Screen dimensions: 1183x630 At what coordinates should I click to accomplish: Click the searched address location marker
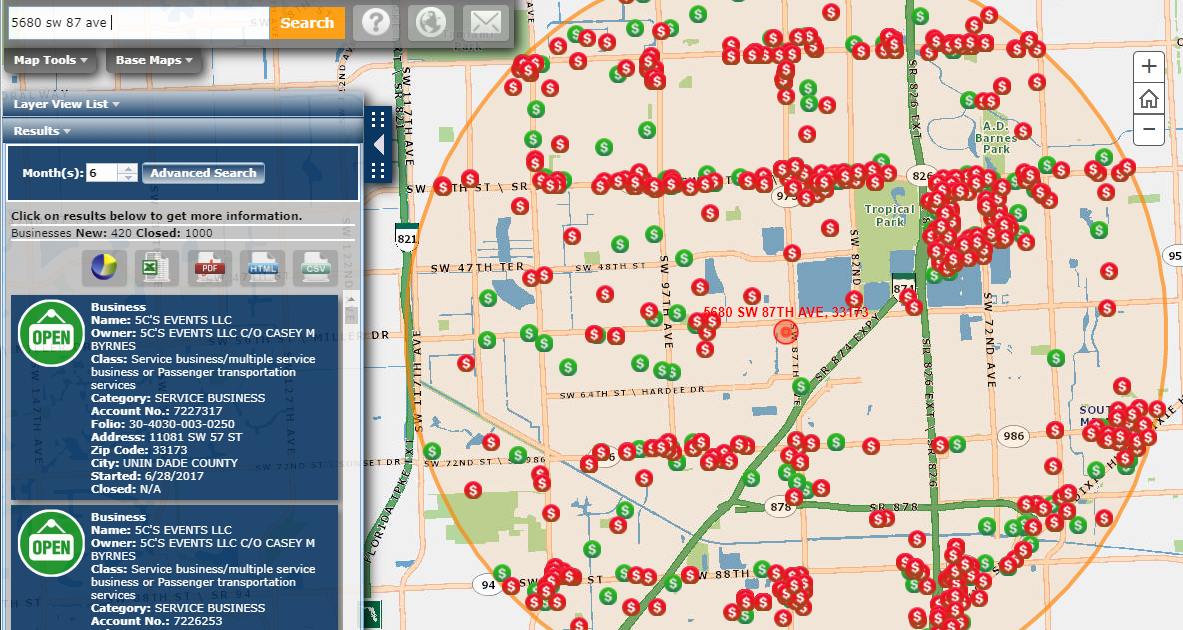coord(786,332)
